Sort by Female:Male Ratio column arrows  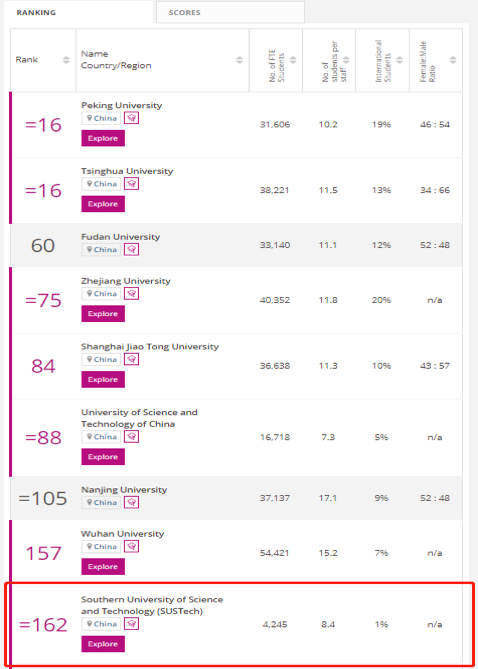pos(453,60)
